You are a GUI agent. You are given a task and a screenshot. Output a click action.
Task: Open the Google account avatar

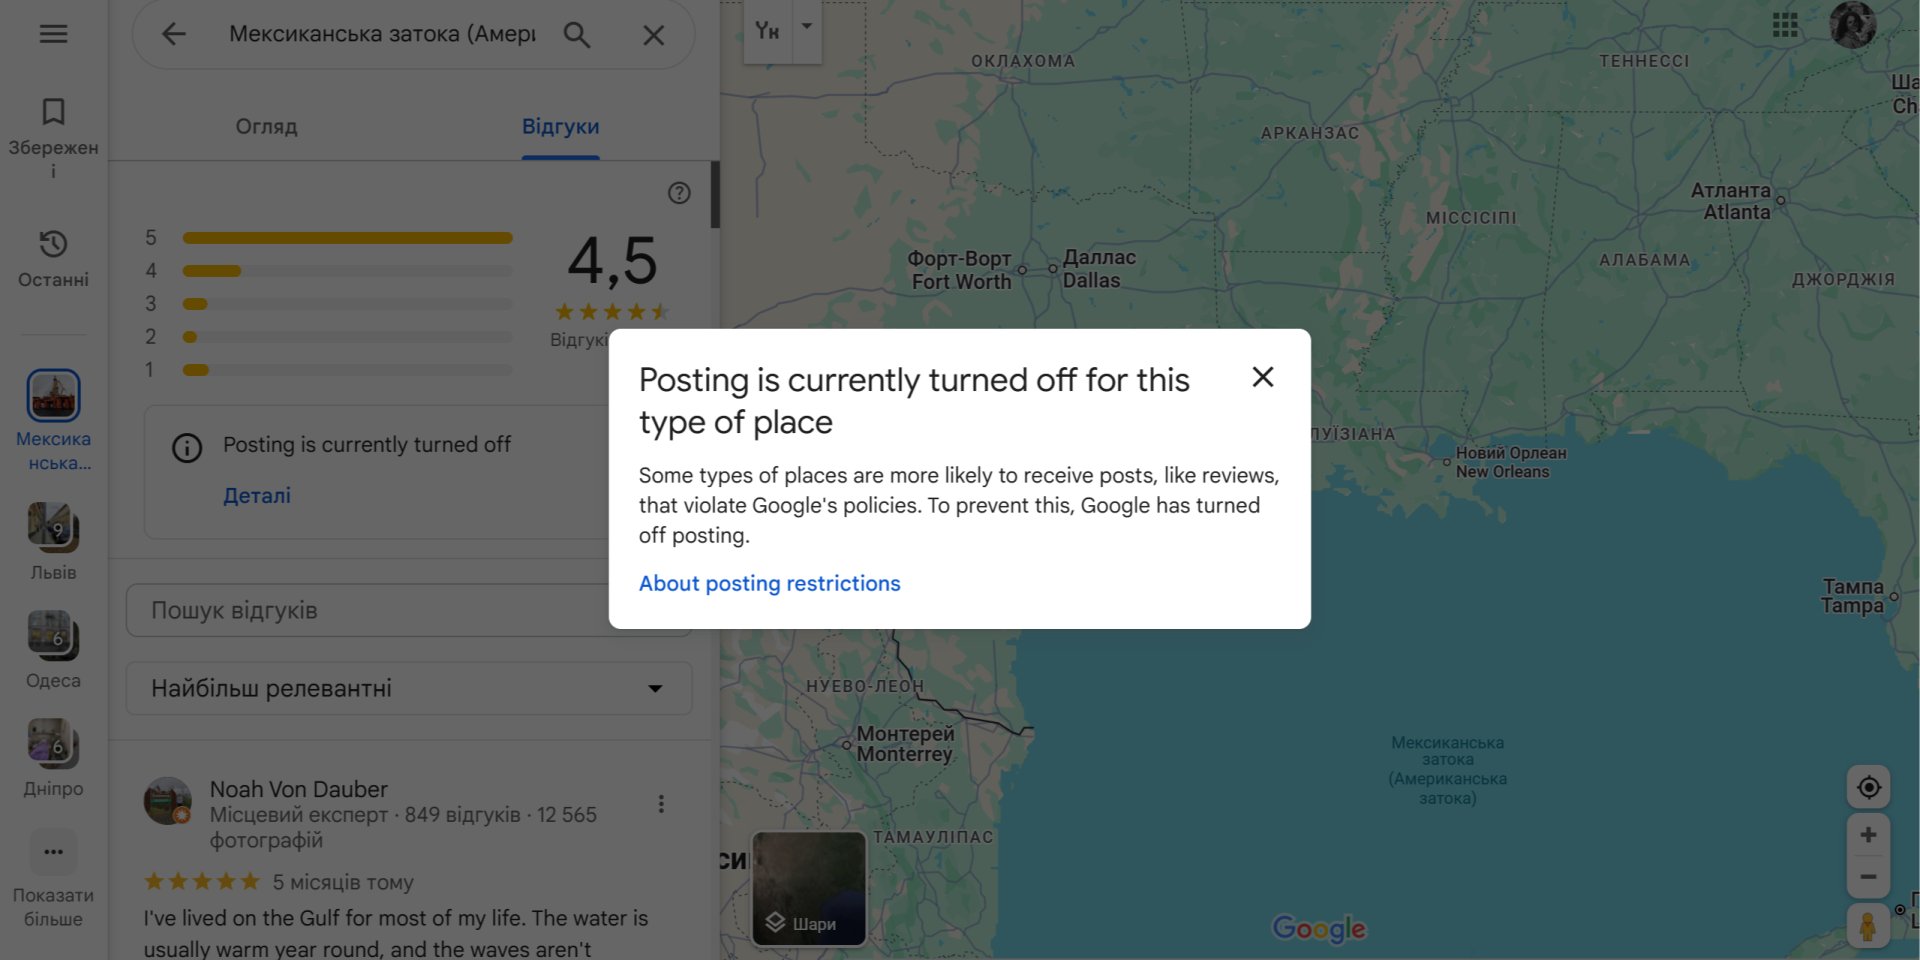(x=1853, y=25)
